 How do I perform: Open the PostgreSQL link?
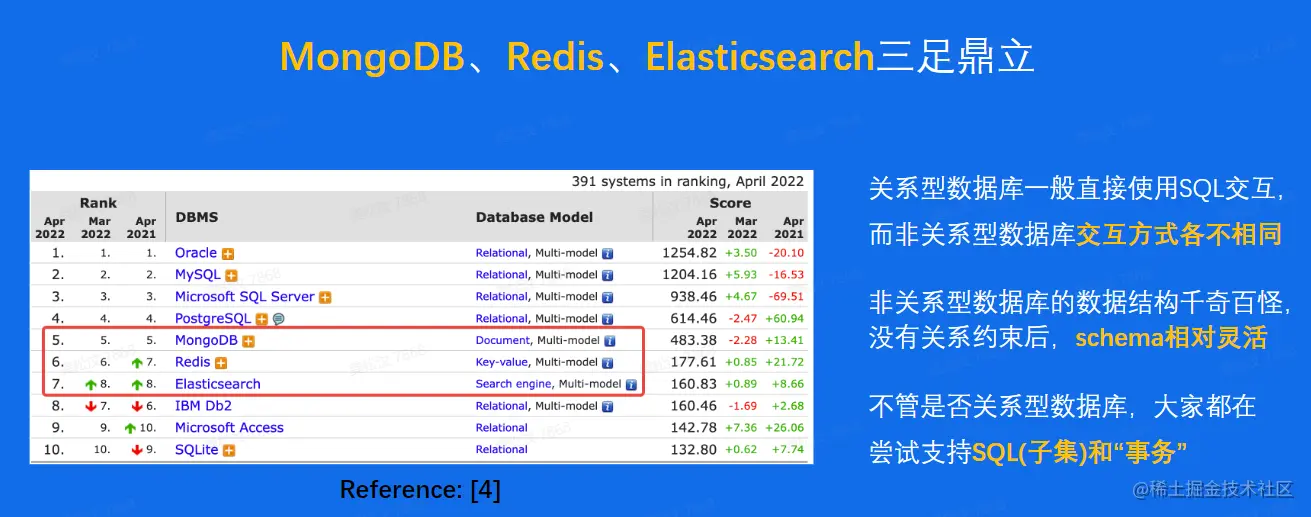pyautogui.click(x=213, y=319)
